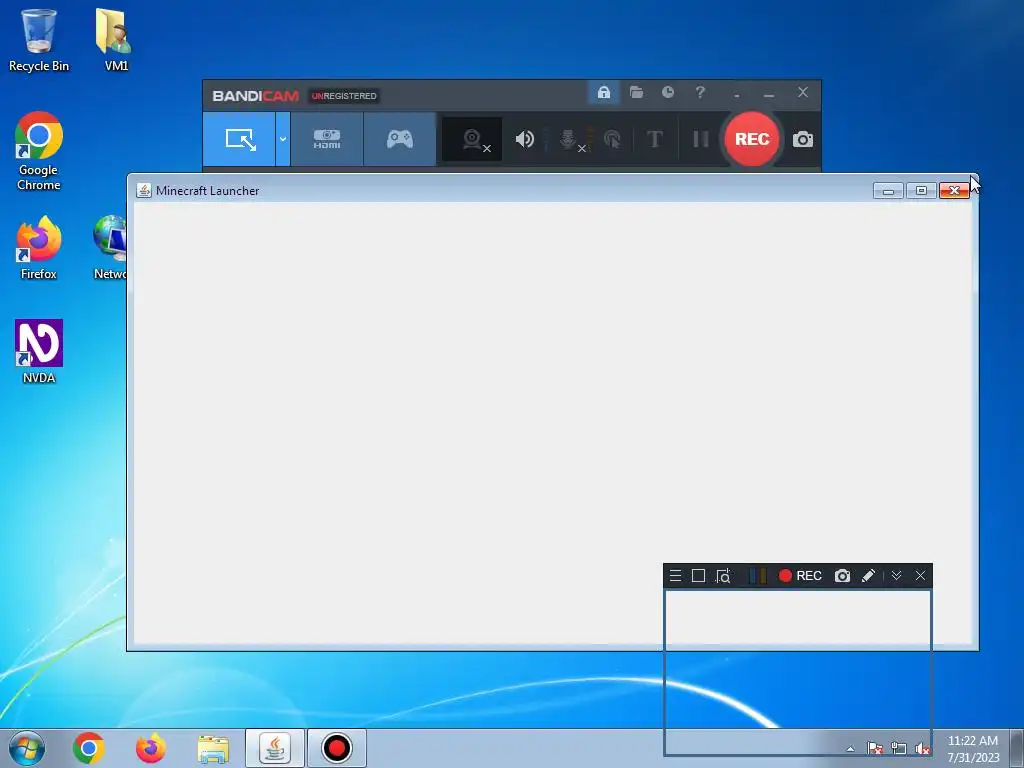The width and height of the screenshot is (1024, 768).
Task: Open Bandicam scheduled recording clock icon
Action: [667, 92]
